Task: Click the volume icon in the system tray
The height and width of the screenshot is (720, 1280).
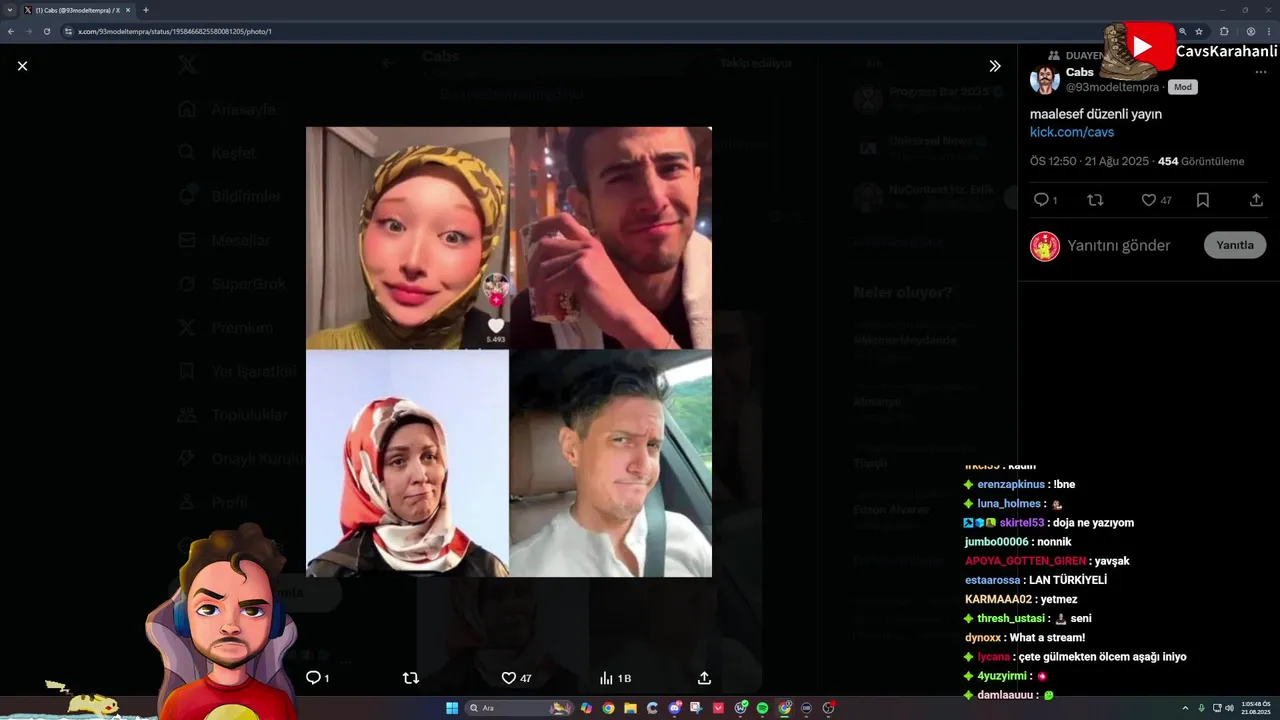Action: click(1229, 708)
